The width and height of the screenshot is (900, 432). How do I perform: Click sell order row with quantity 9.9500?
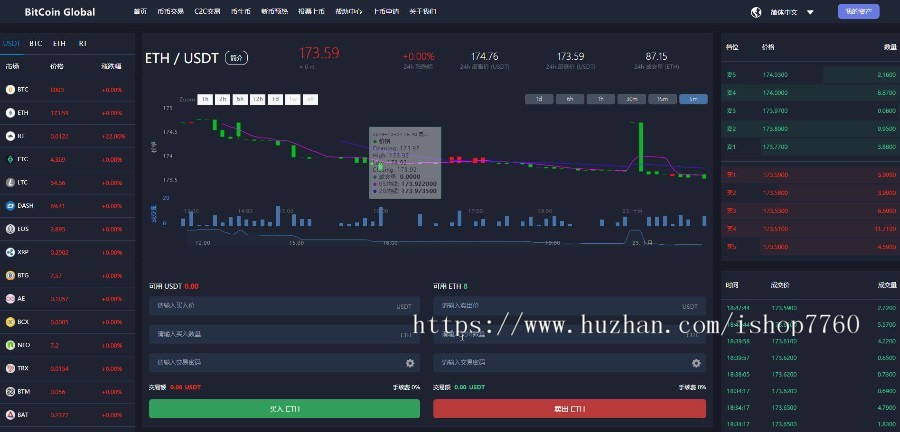tap(810, 129)
